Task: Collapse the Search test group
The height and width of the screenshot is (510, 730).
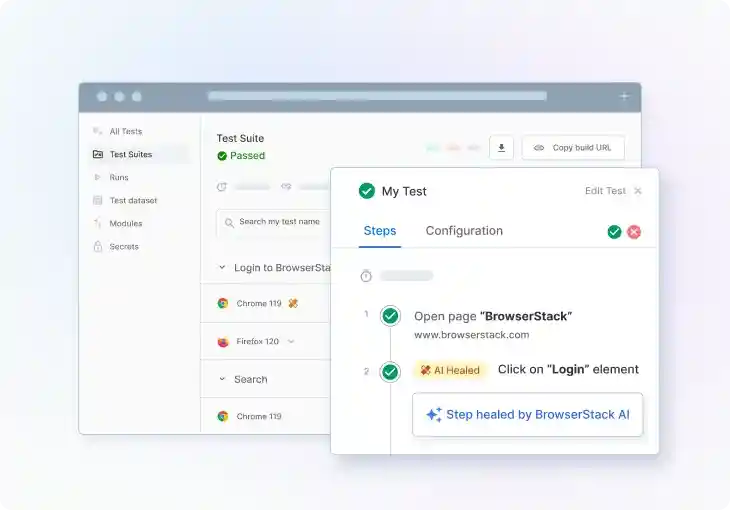Action: pos(222,379)
